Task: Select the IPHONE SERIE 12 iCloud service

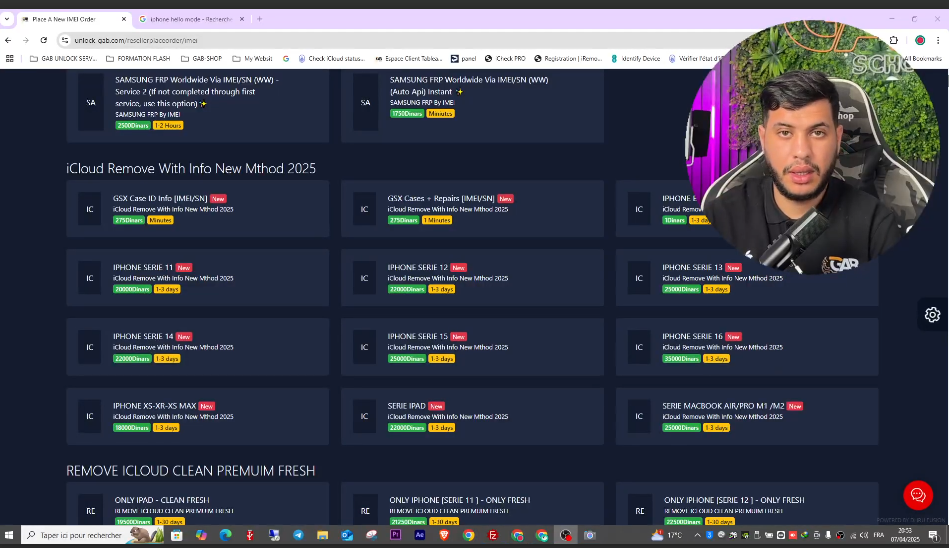Action: (x=472, y=277)
